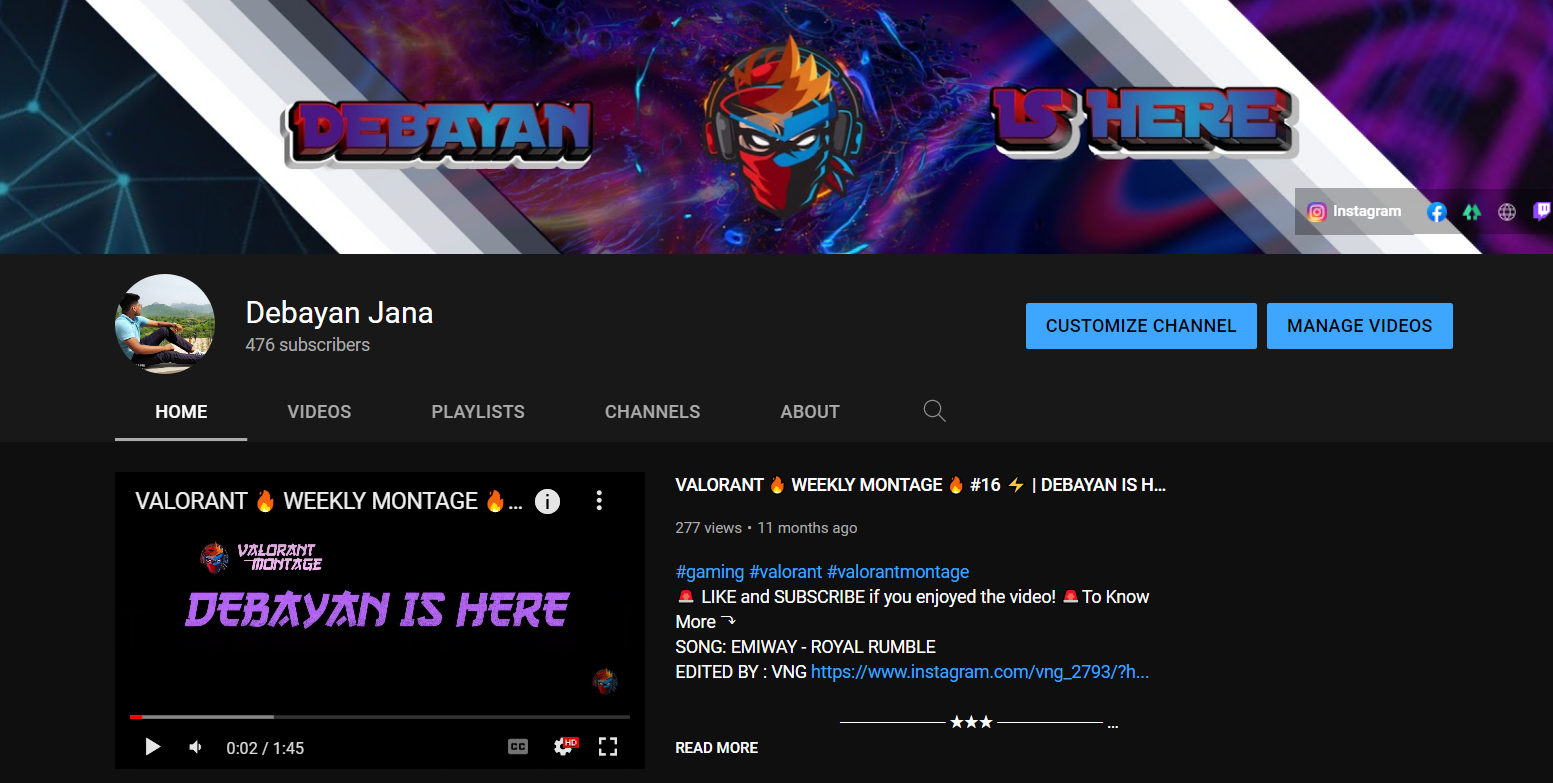1553x783 pixels.
Task: Open the vng_2793 Instagram link in description
Action: (x=980, y=672)
